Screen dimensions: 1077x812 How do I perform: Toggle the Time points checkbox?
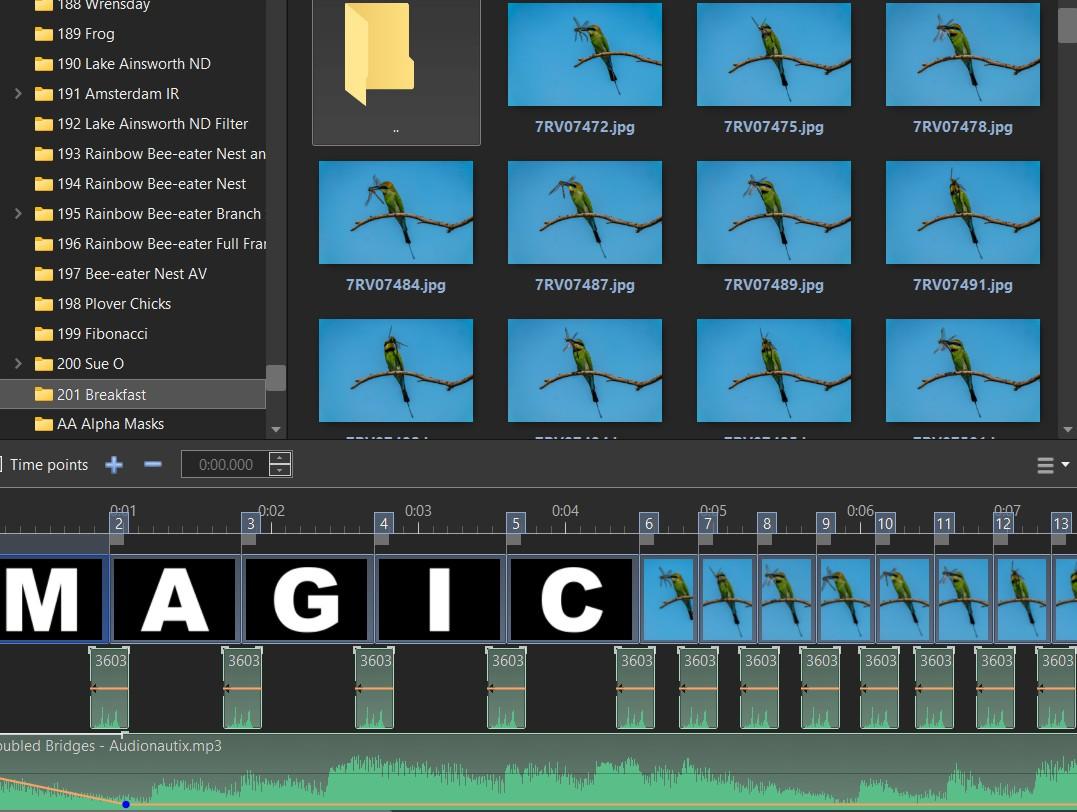coord(2,464)
